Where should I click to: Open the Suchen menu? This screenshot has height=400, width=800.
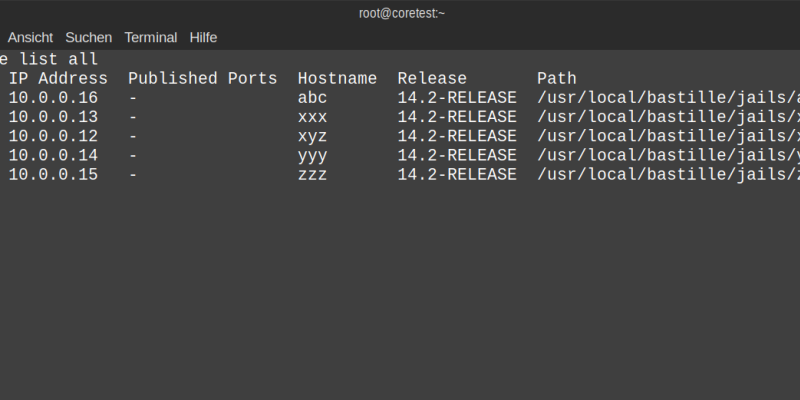[89, 37]
